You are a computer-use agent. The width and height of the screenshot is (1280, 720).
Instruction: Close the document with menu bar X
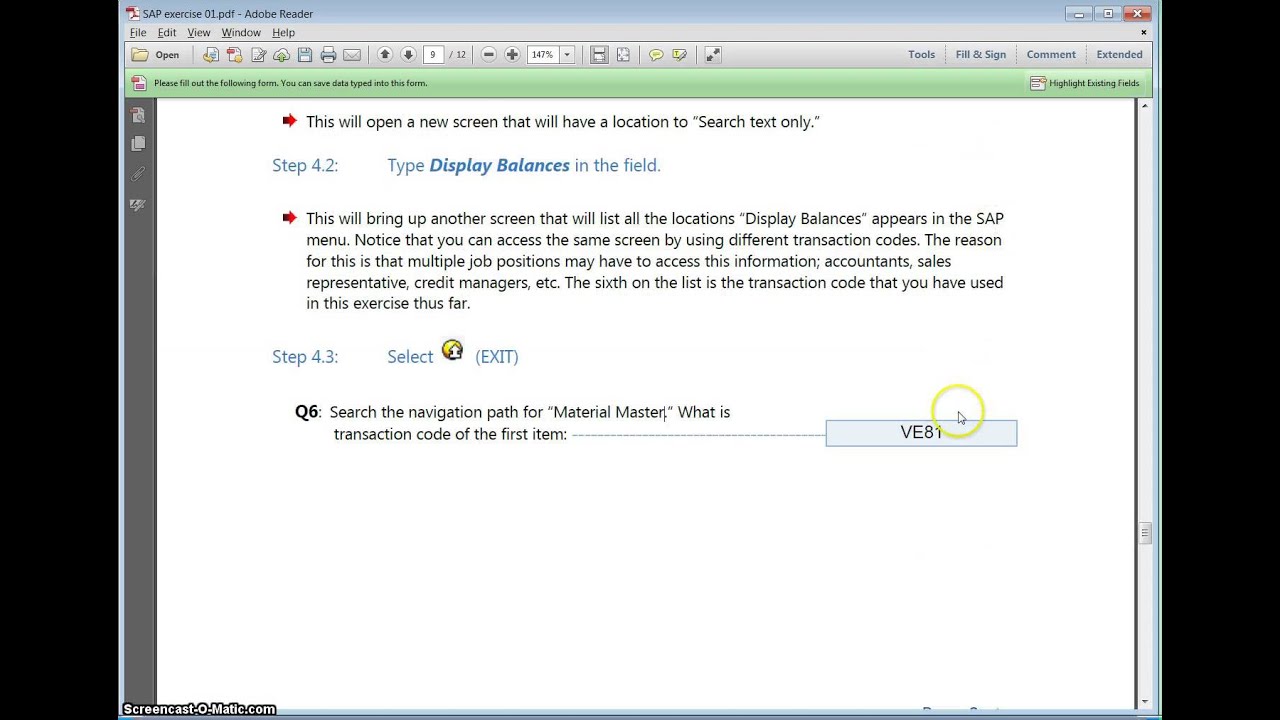click(1144, 33)
